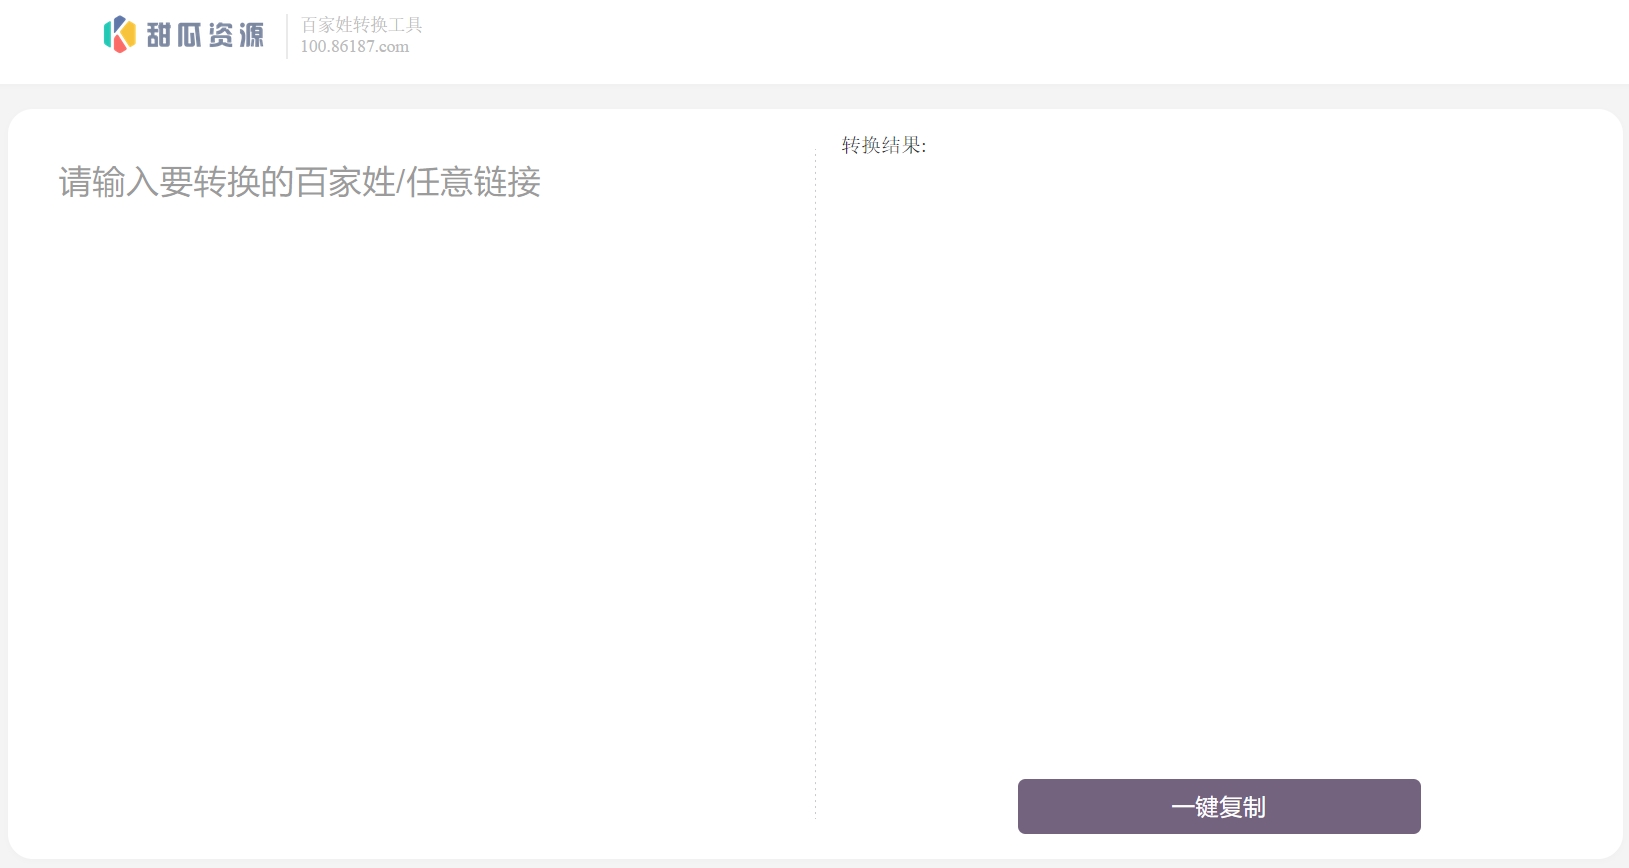1629x868 pixels.
Task: Click the teal segment of the logo icon
Action: [x=108, y=35]
